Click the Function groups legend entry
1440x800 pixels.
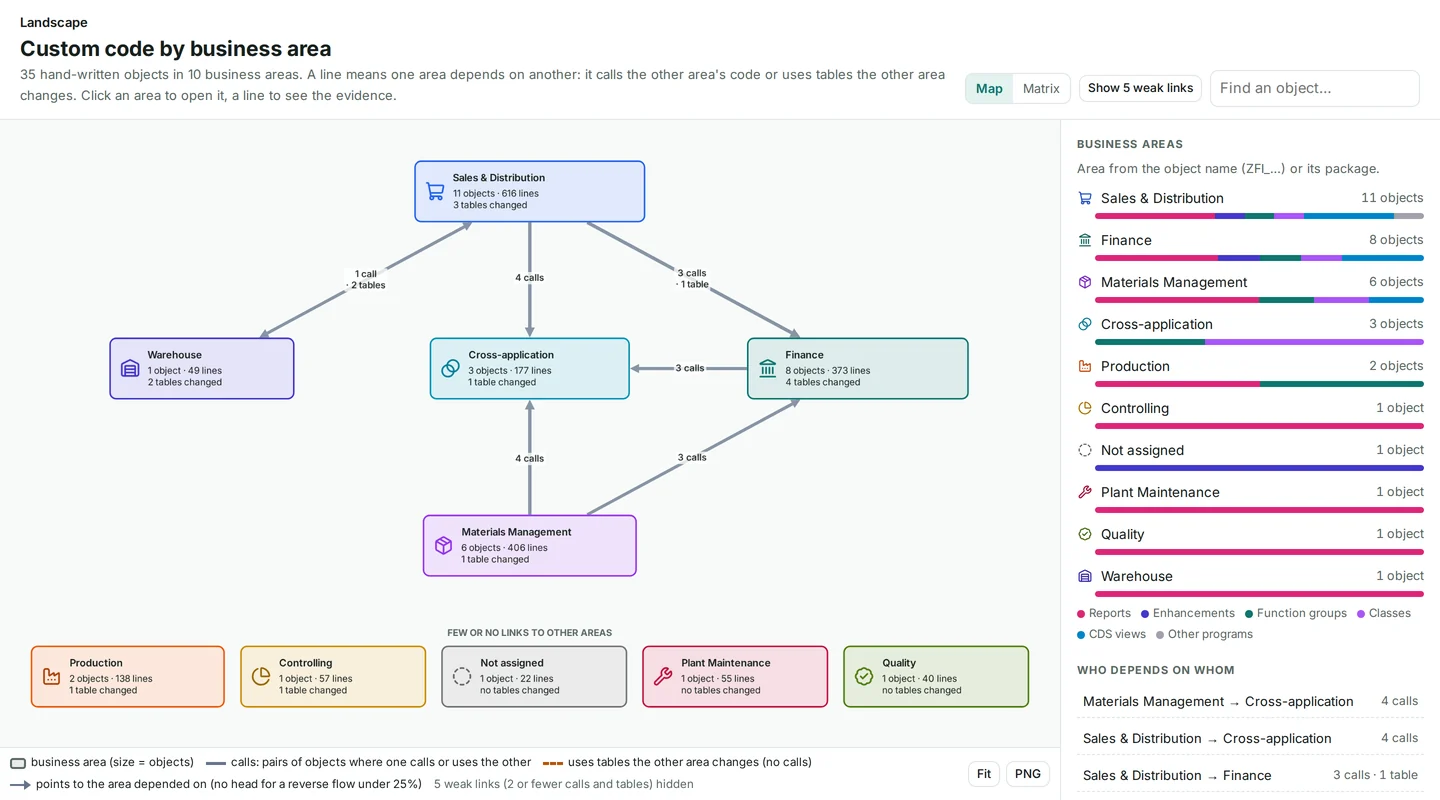click(1296, 613)
